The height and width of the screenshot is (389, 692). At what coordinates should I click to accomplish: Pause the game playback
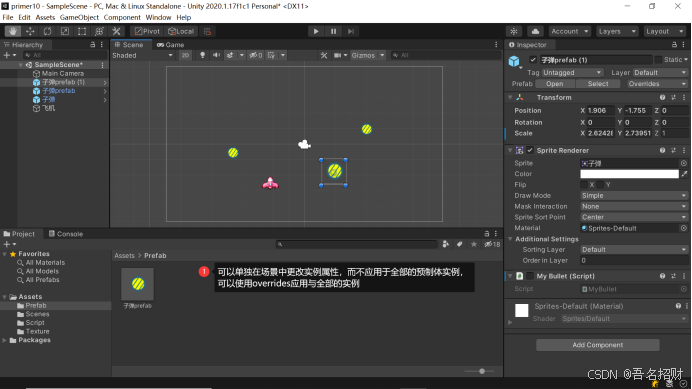pyautogui.click(x=333, y=31)
